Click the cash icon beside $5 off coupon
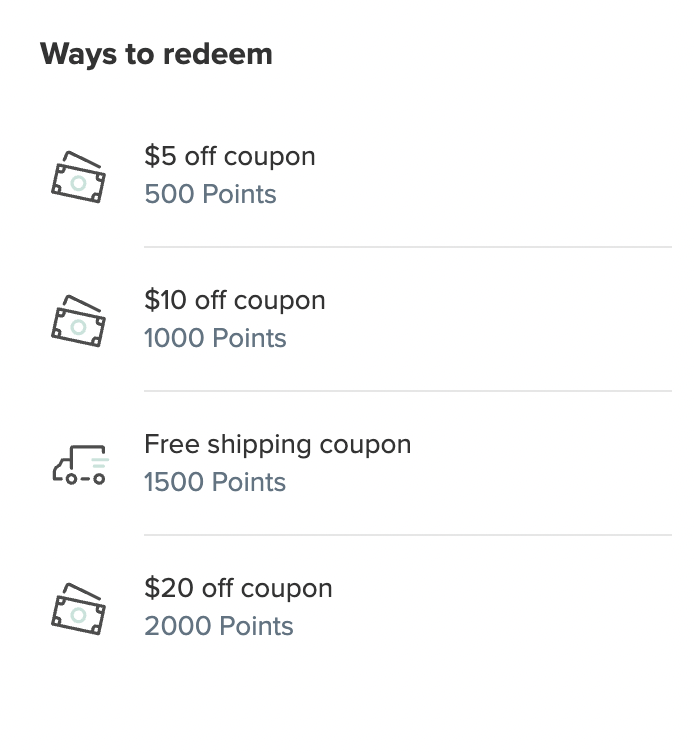Viewport: 694px width, 754px height. pos(78,176)
